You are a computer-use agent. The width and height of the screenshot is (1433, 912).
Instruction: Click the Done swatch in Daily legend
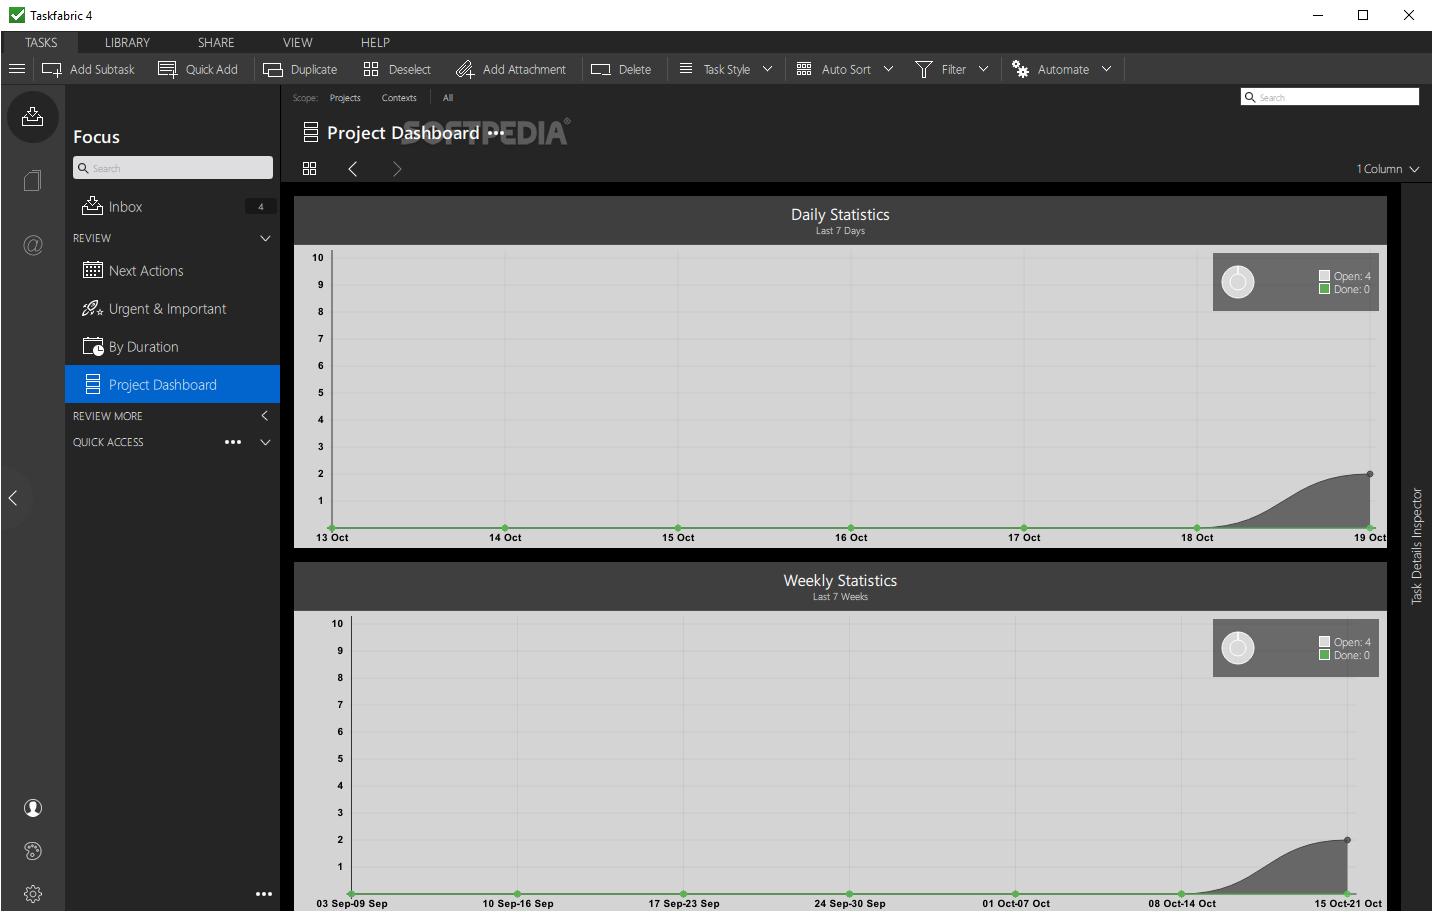coord(1324,289)
